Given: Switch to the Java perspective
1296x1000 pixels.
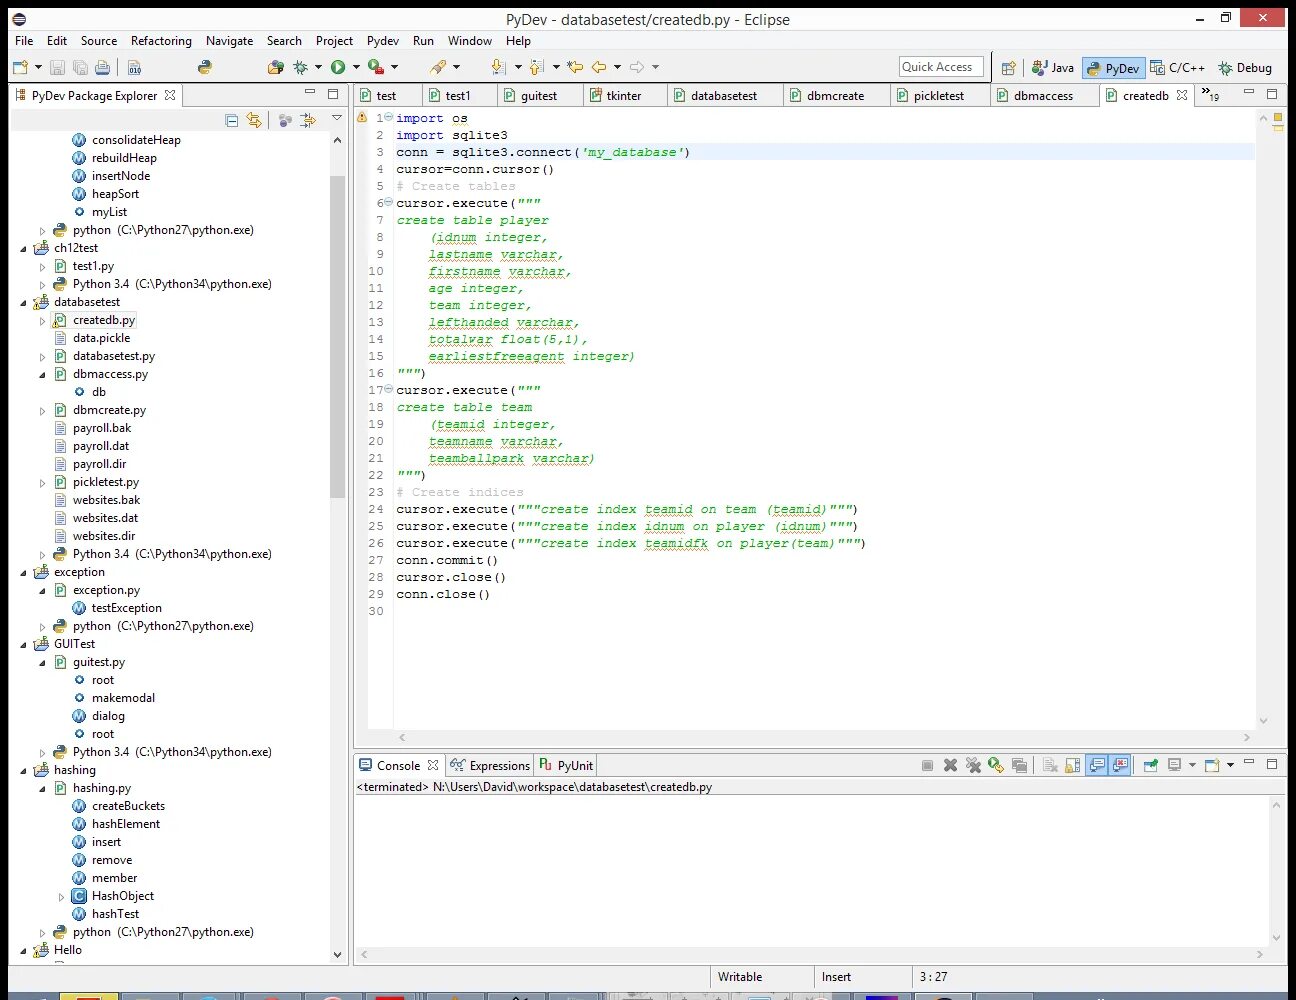Looking at the screenshot, I should click(1053, 67).
